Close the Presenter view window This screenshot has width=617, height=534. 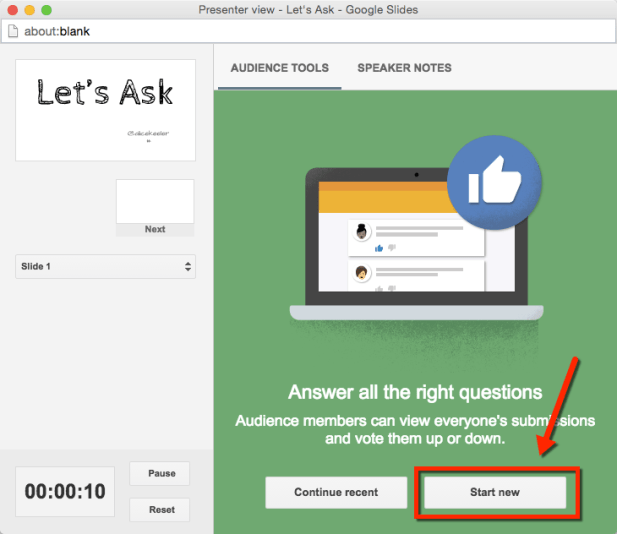(x=13, y=10)
